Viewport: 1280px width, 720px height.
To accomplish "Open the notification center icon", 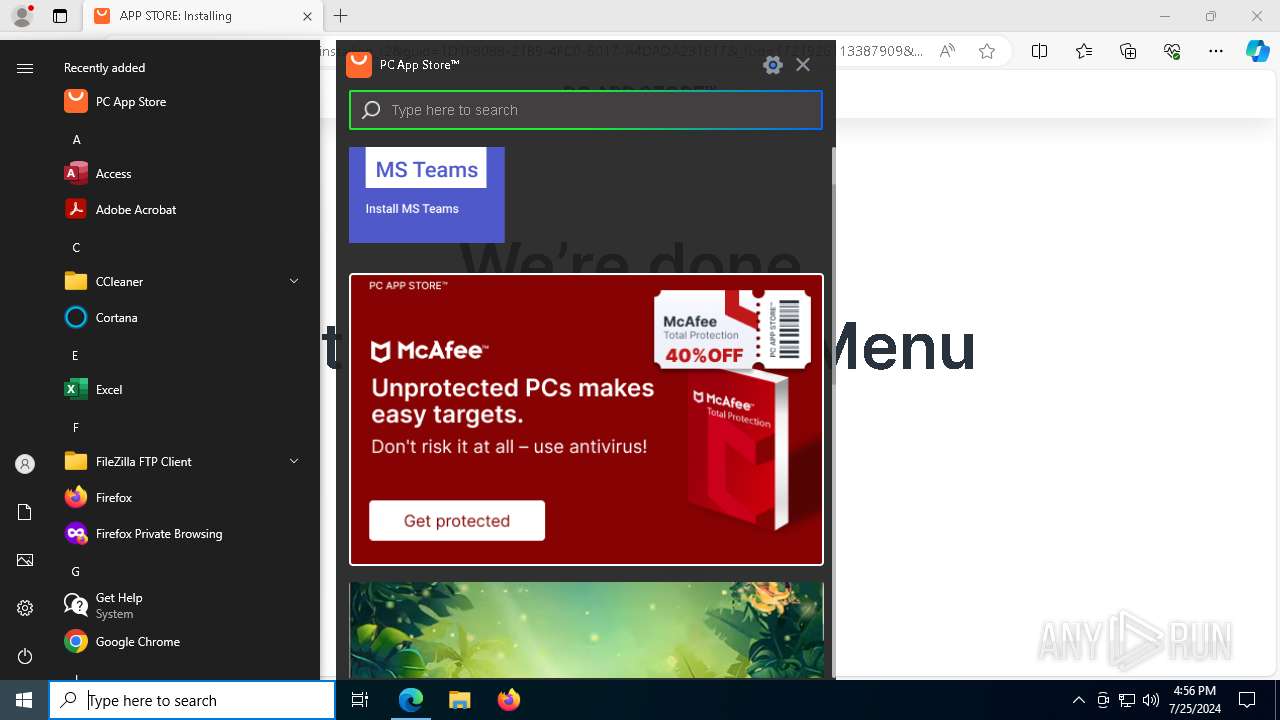I will [1247, 700].
